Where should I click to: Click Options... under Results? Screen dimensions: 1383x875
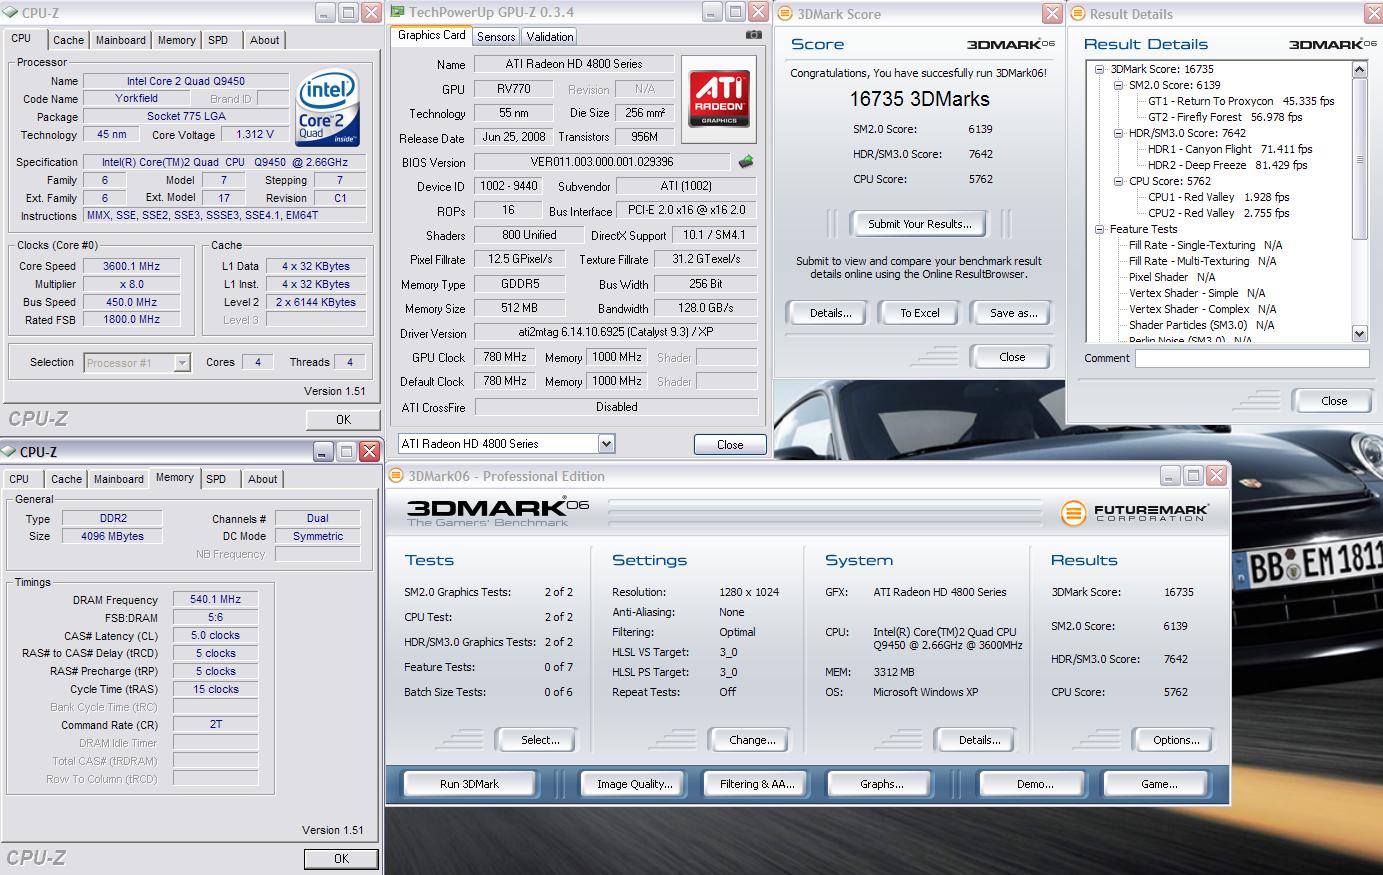pyautogui.click(x=1176, y=740)
